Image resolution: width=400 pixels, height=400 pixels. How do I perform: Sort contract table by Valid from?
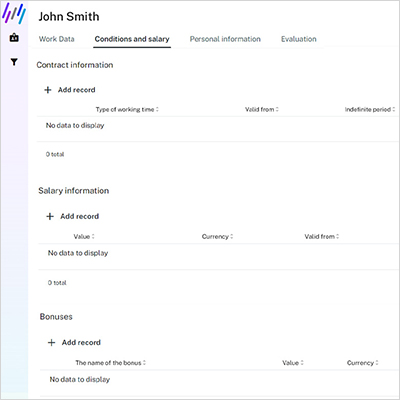point(262,109)
